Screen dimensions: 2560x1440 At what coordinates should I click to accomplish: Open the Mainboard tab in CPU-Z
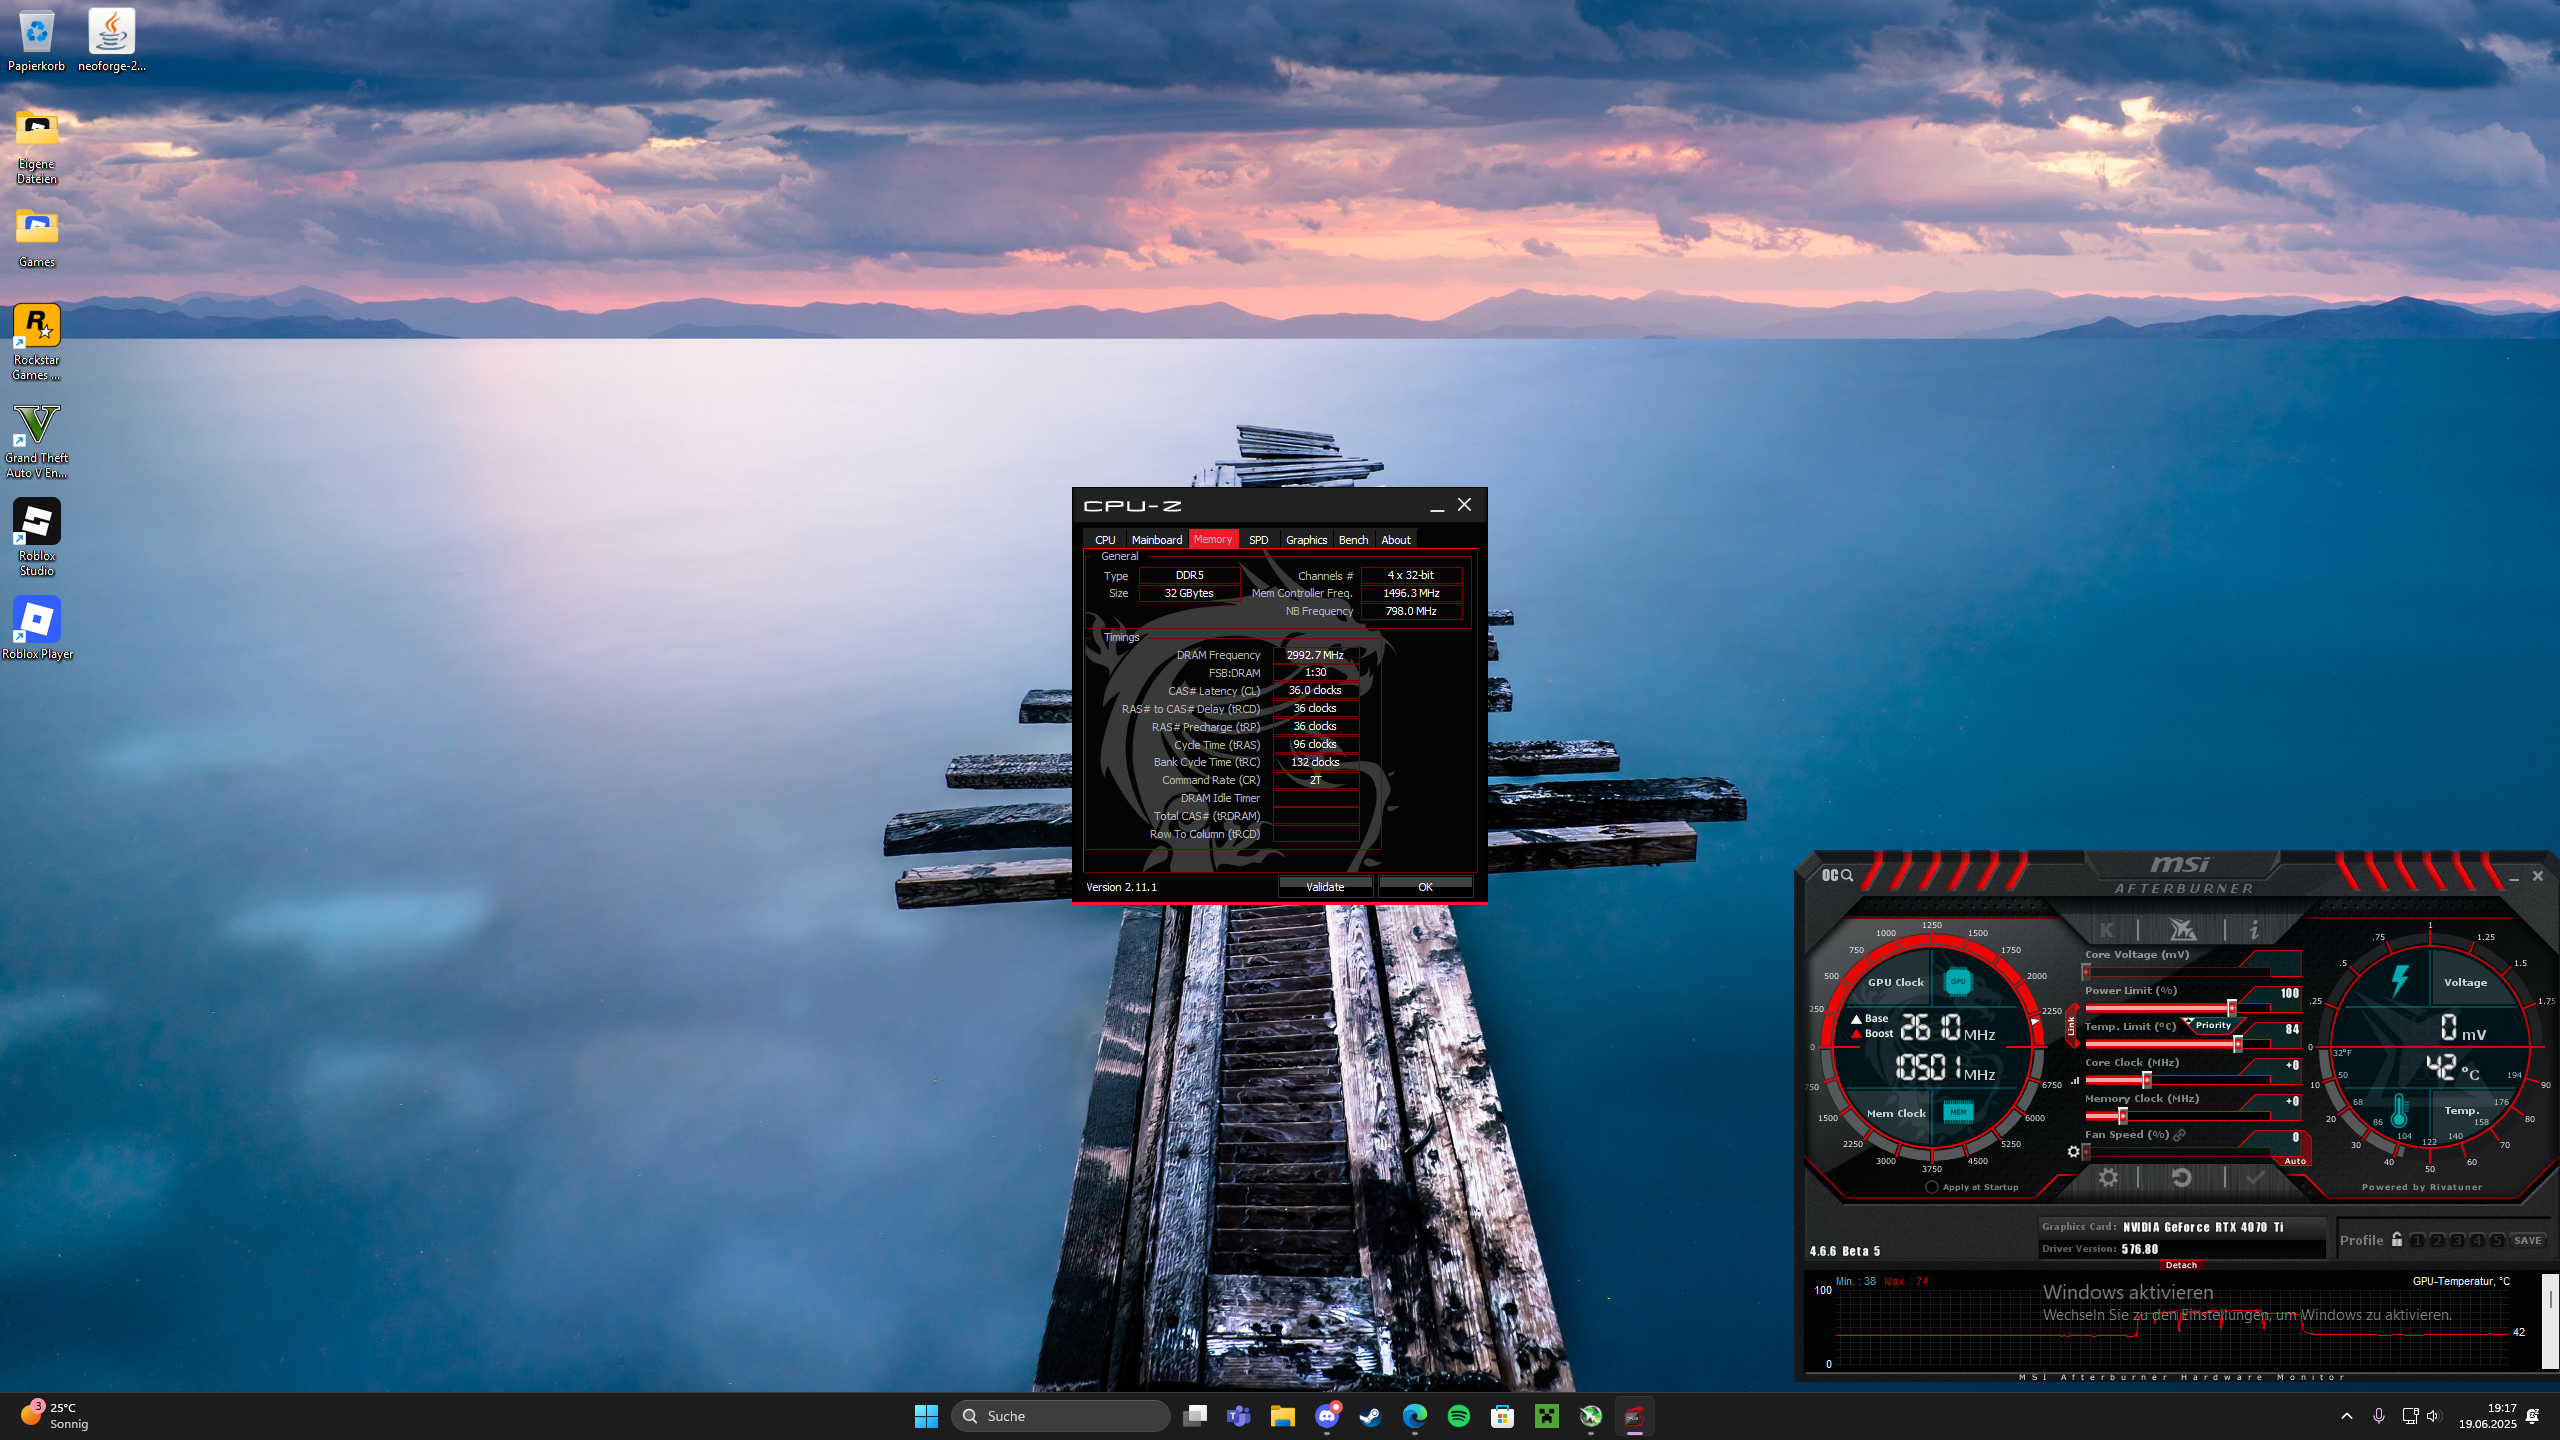tap(1156, 540)
